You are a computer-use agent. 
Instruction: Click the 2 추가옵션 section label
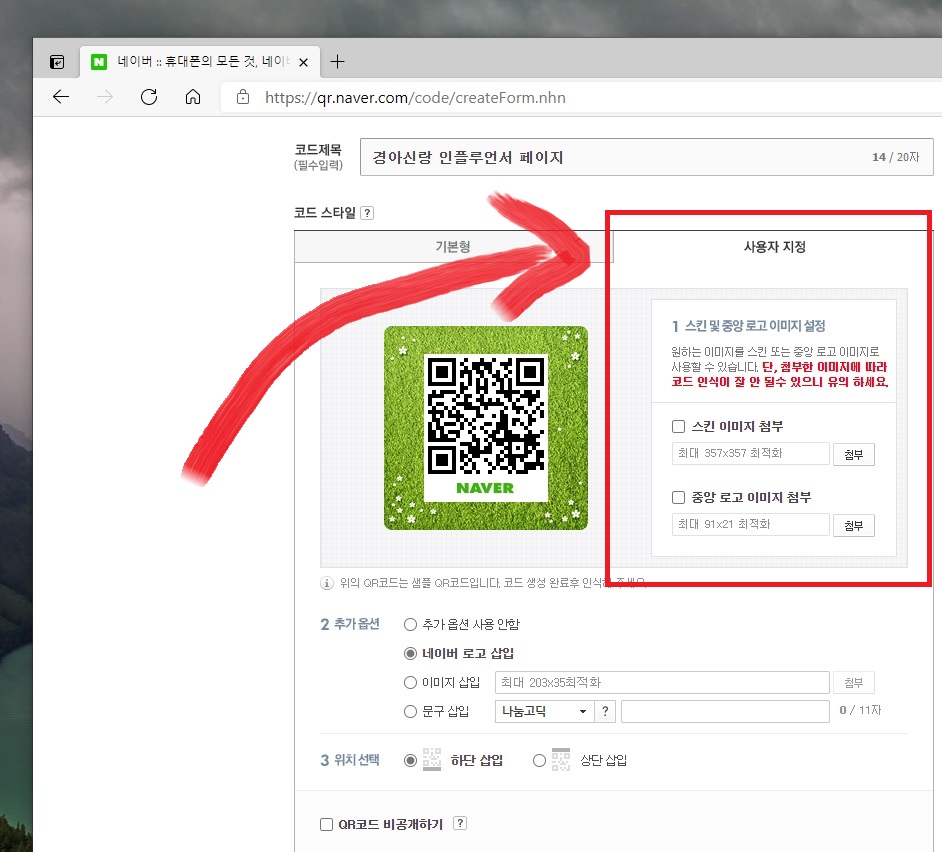tap(350, 624)
